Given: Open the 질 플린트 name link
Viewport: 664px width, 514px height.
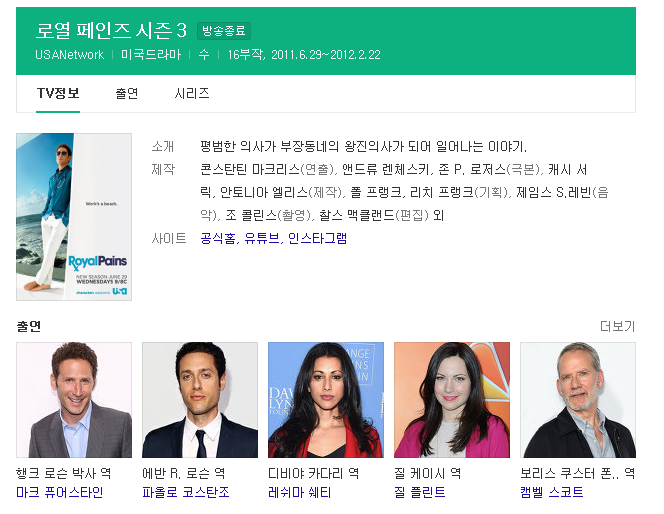Looking at the screenshot, I should 420,492.
